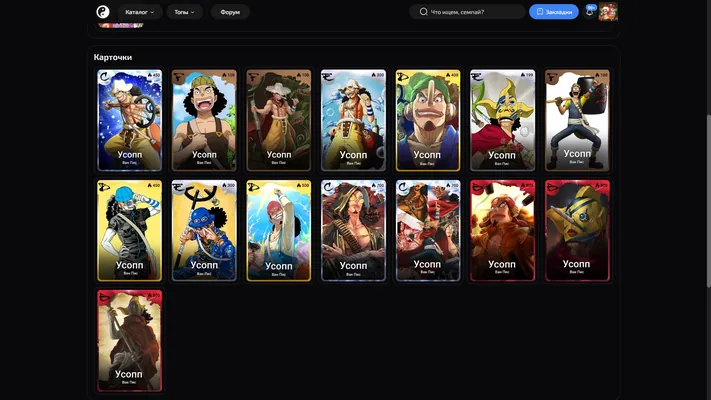
Task: Open the Усопп card holding a black hammer
Action: [577, 120]
